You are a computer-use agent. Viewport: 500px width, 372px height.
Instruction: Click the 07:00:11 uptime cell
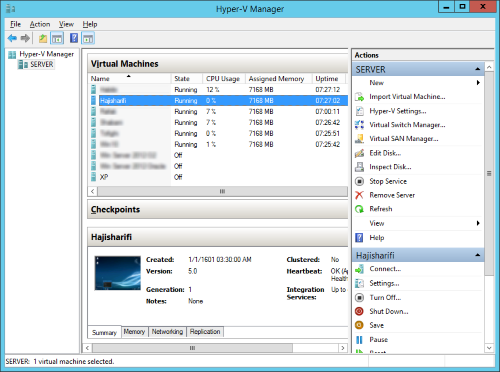coord(328,112)
